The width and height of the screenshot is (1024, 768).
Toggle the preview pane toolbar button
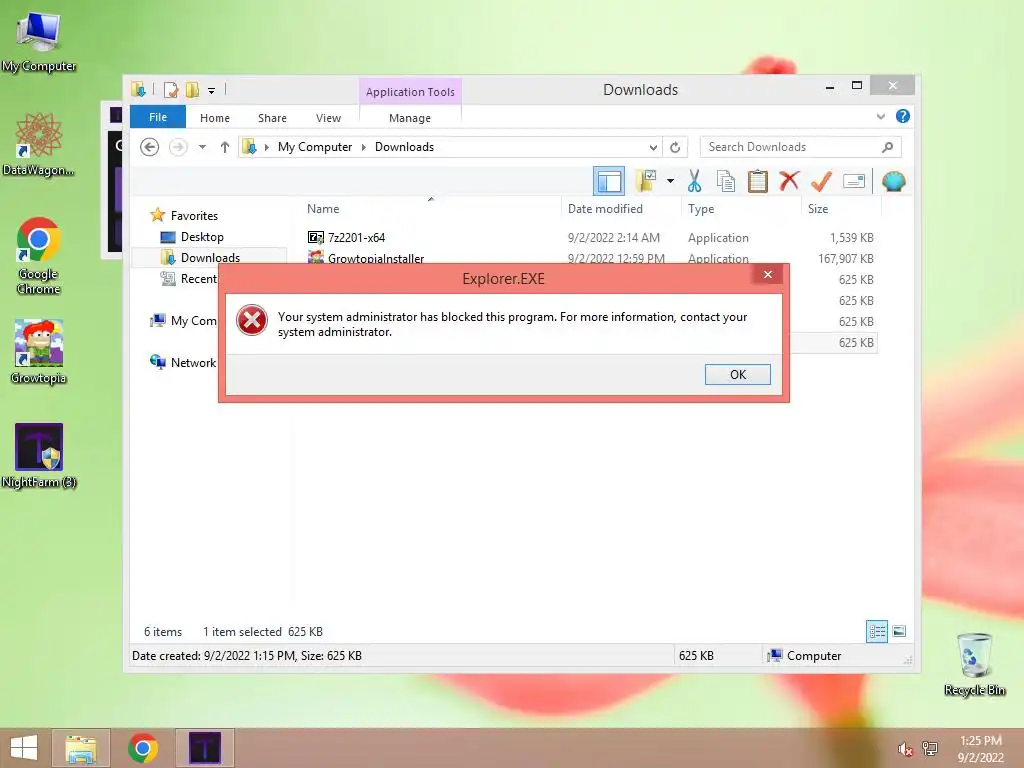pyautogui.click(x=609, y=181)
